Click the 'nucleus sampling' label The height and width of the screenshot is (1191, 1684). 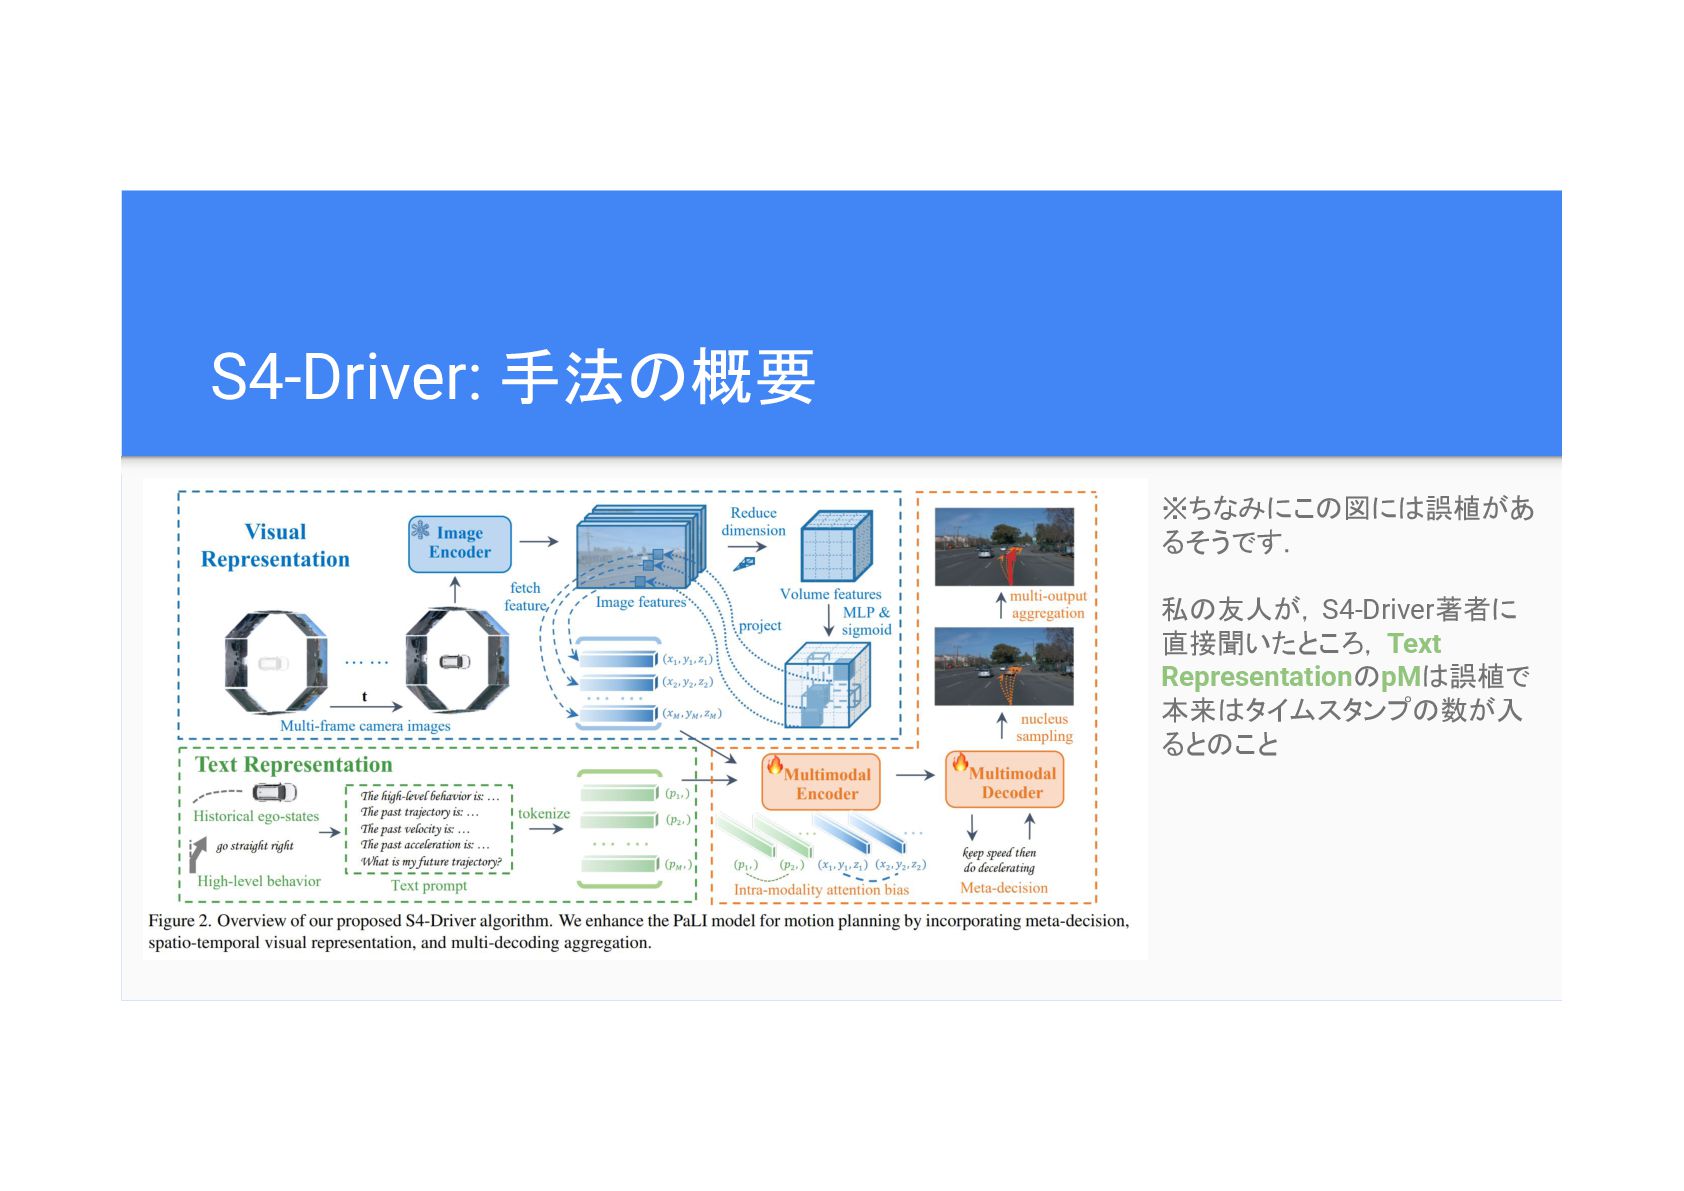[x=1044, y=727]
